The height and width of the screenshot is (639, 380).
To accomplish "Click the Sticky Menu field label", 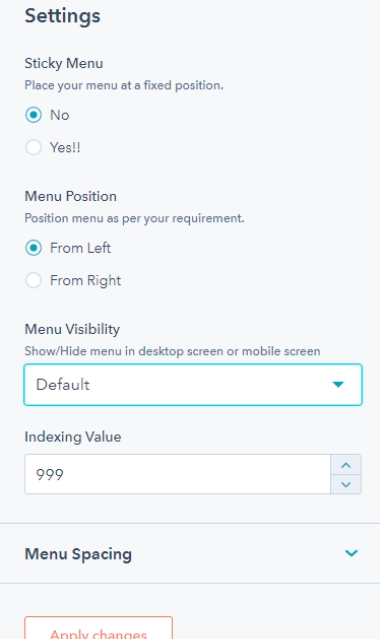I will [x=64, y=63].
